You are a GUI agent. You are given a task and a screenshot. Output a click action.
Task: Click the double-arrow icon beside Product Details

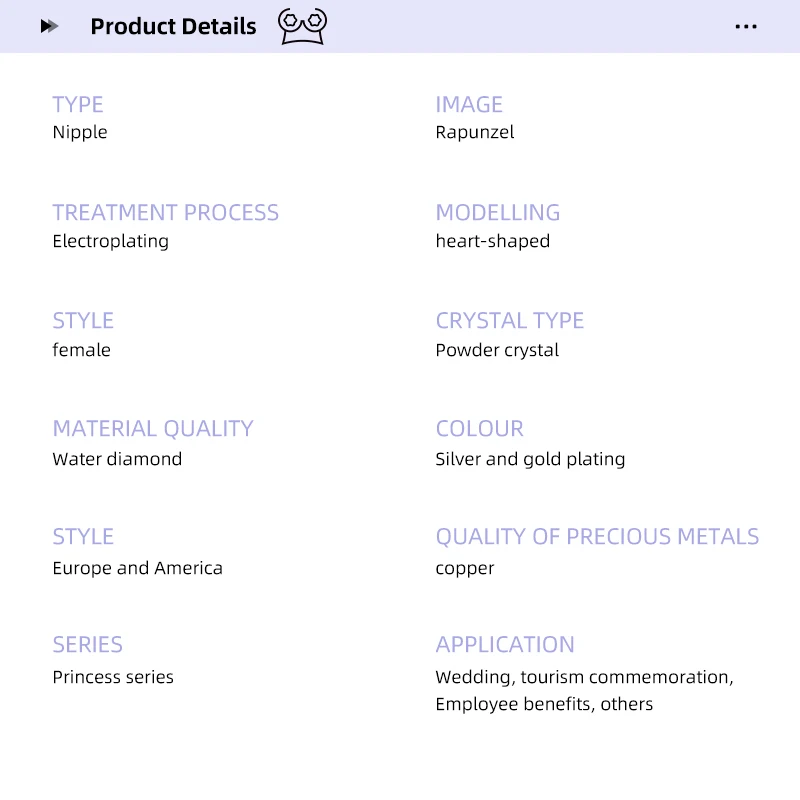tap(50, 27)
